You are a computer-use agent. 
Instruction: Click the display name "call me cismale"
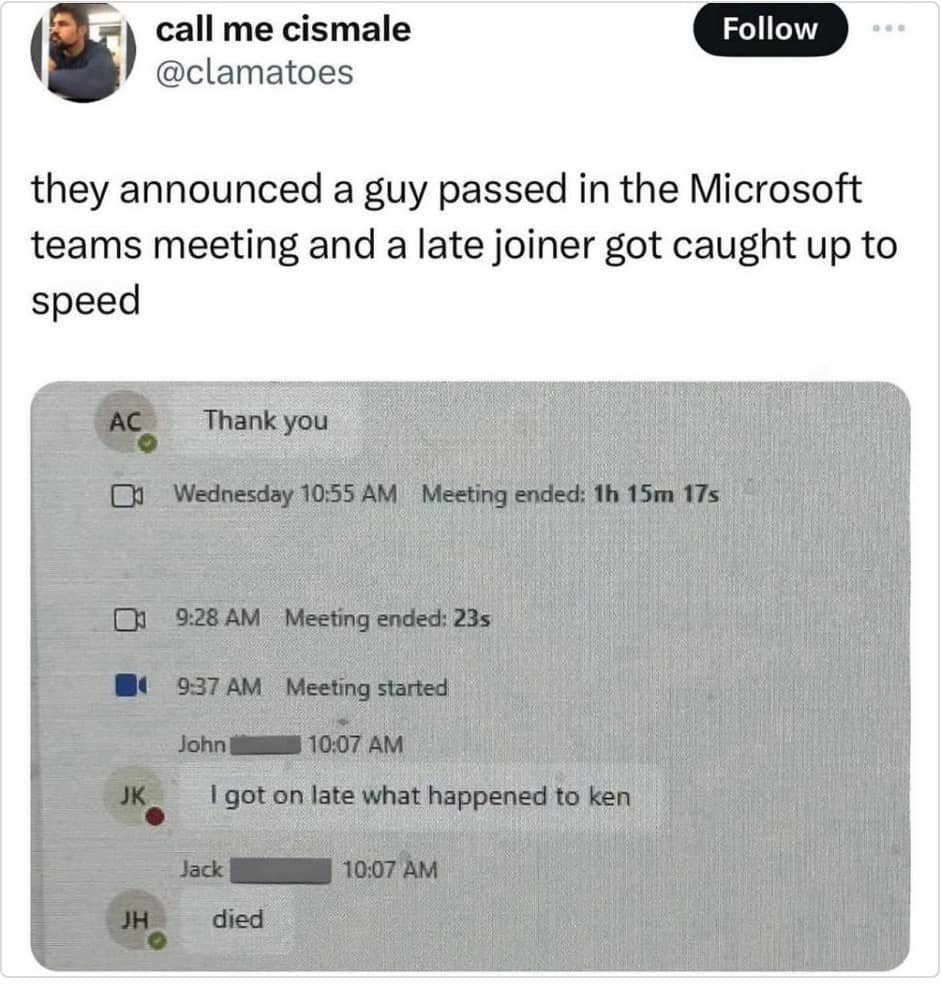[283, 30]
